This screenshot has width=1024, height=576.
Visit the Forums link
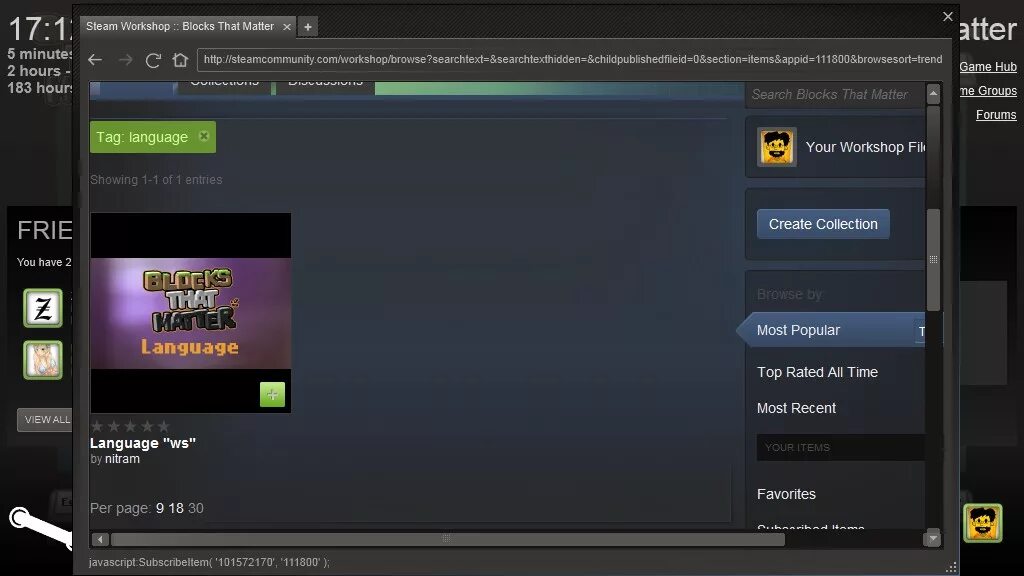coord(996,114)
